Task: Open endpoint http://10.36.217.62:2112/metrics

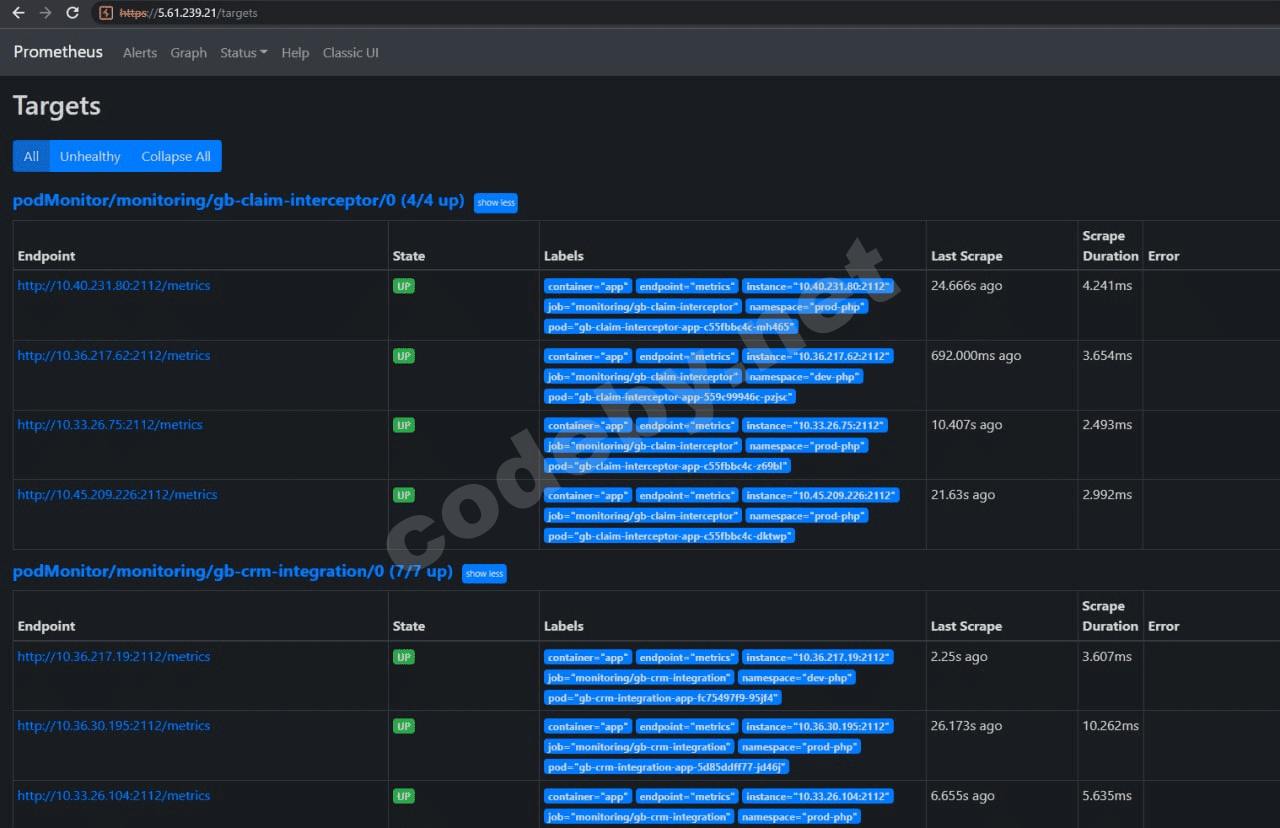Action: [114, 356]
